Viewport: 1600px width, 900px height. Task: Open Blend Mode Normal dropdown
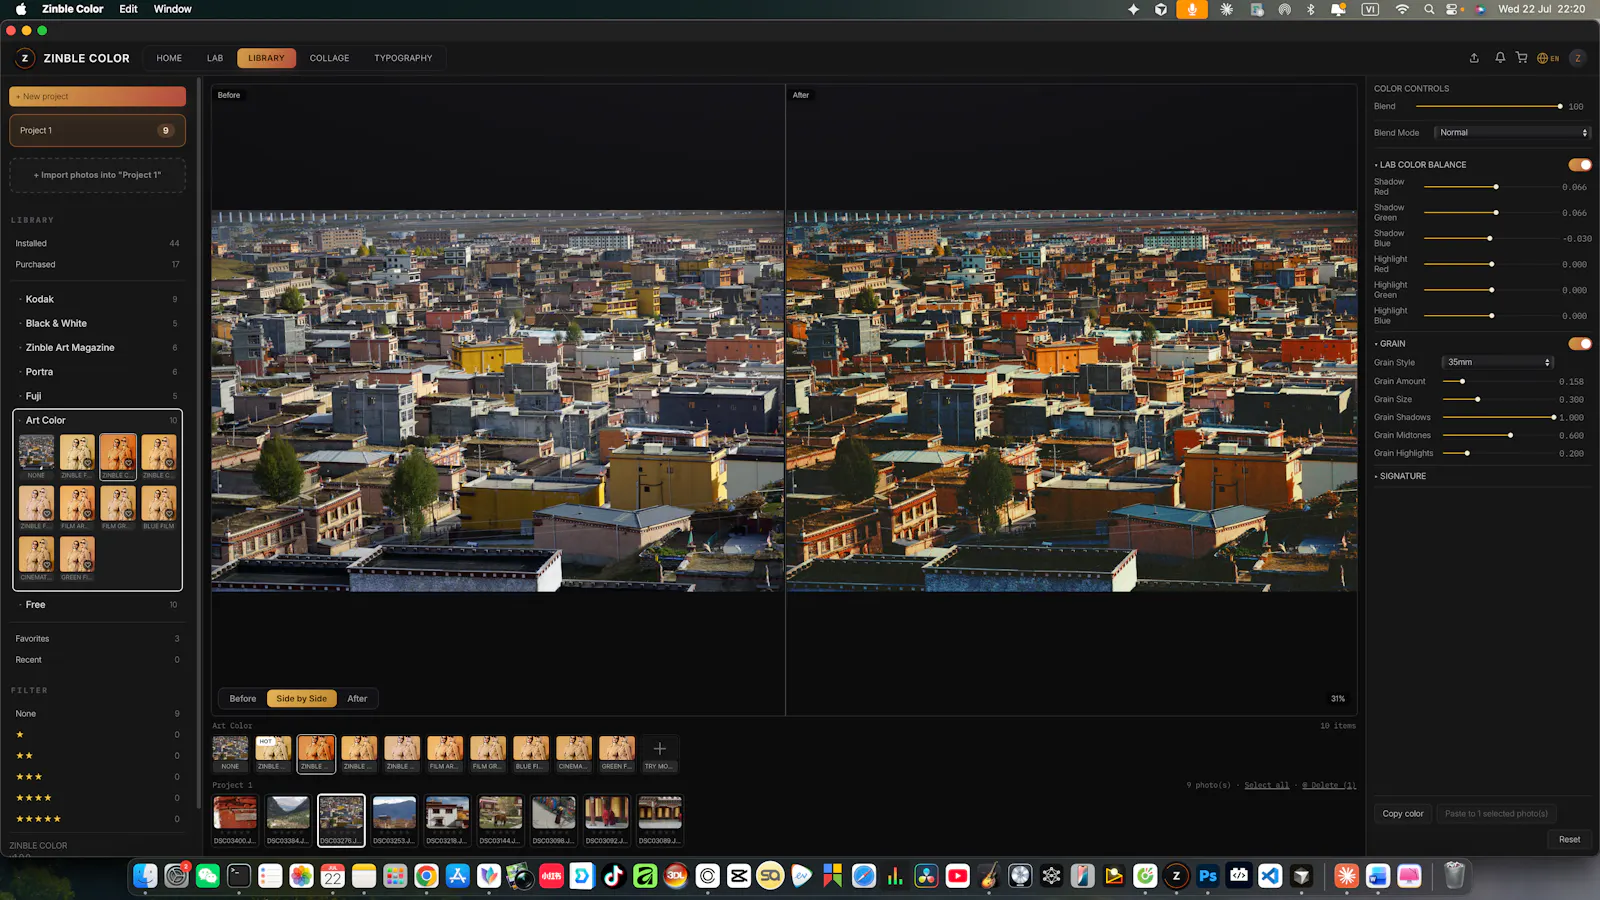1513,133
